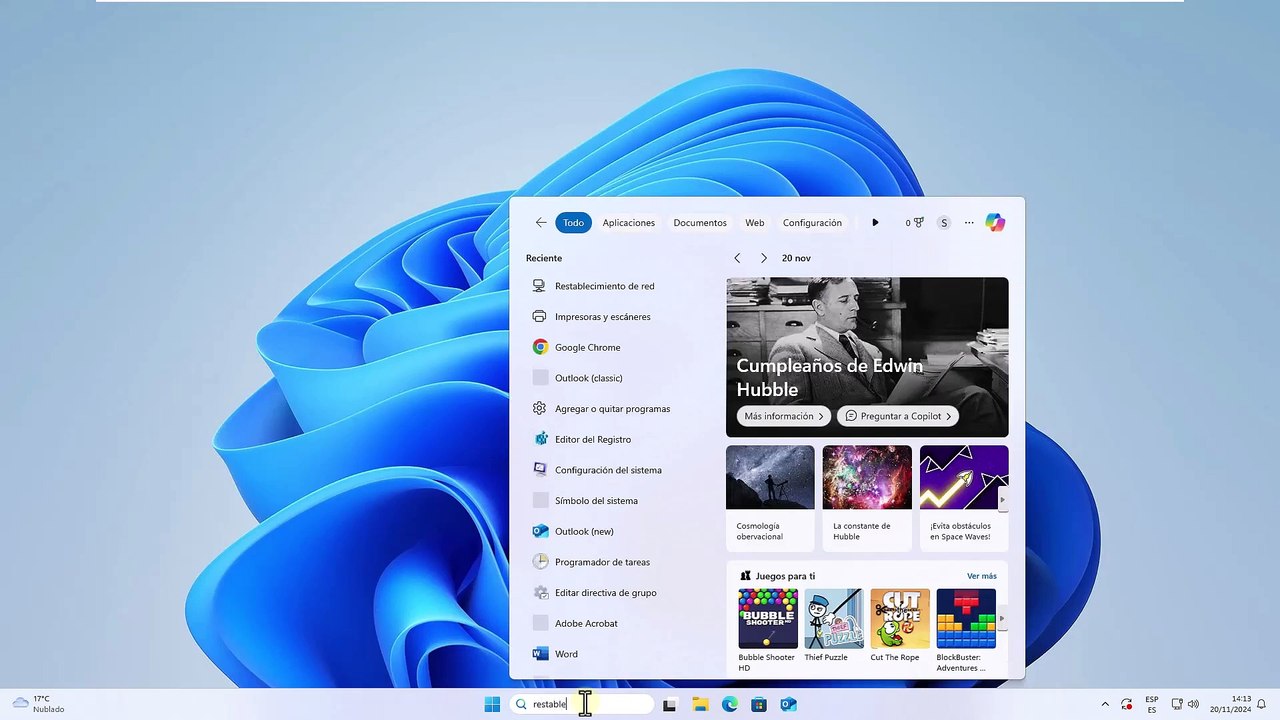Expand hidden system tray icons chevron
This screenshot has width=1280, height=720.
click(1105, 704)
